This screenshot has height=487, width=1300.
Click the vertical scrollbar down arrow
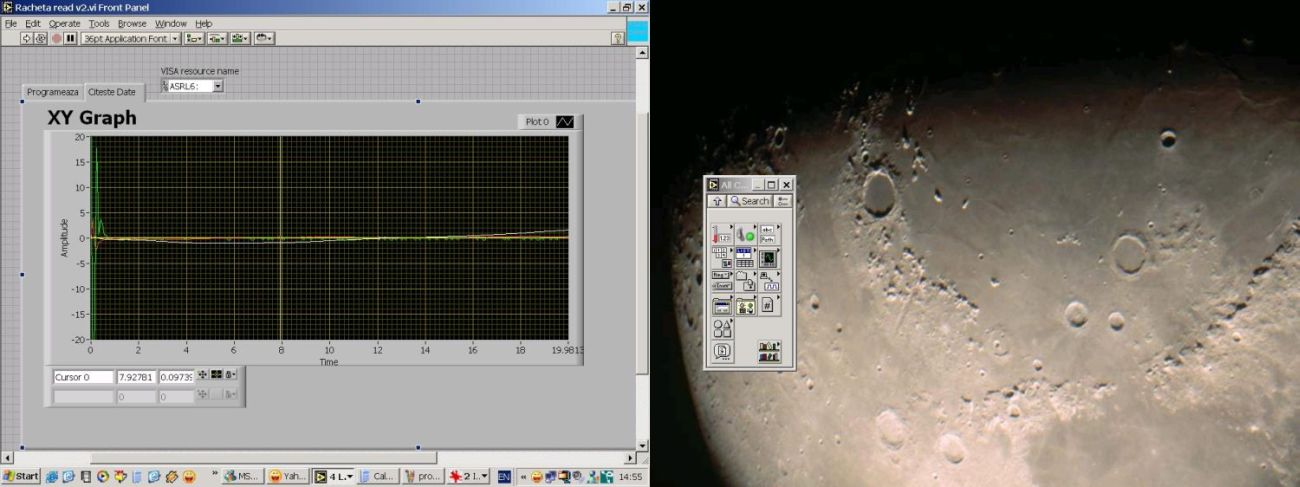tap(643, 446)
